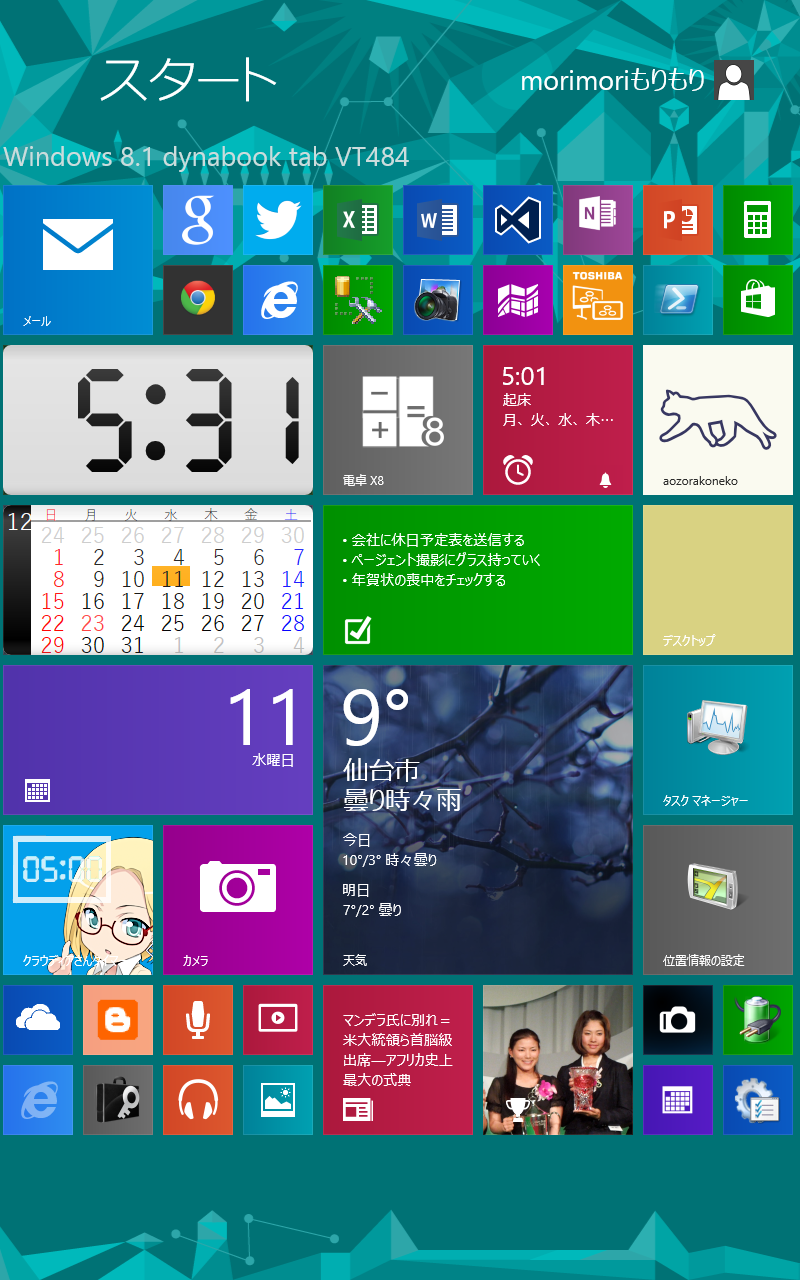Open the green tools-and-checklist tile
Viewport: 800px width, 1280px height.
(x=358, y=300)
